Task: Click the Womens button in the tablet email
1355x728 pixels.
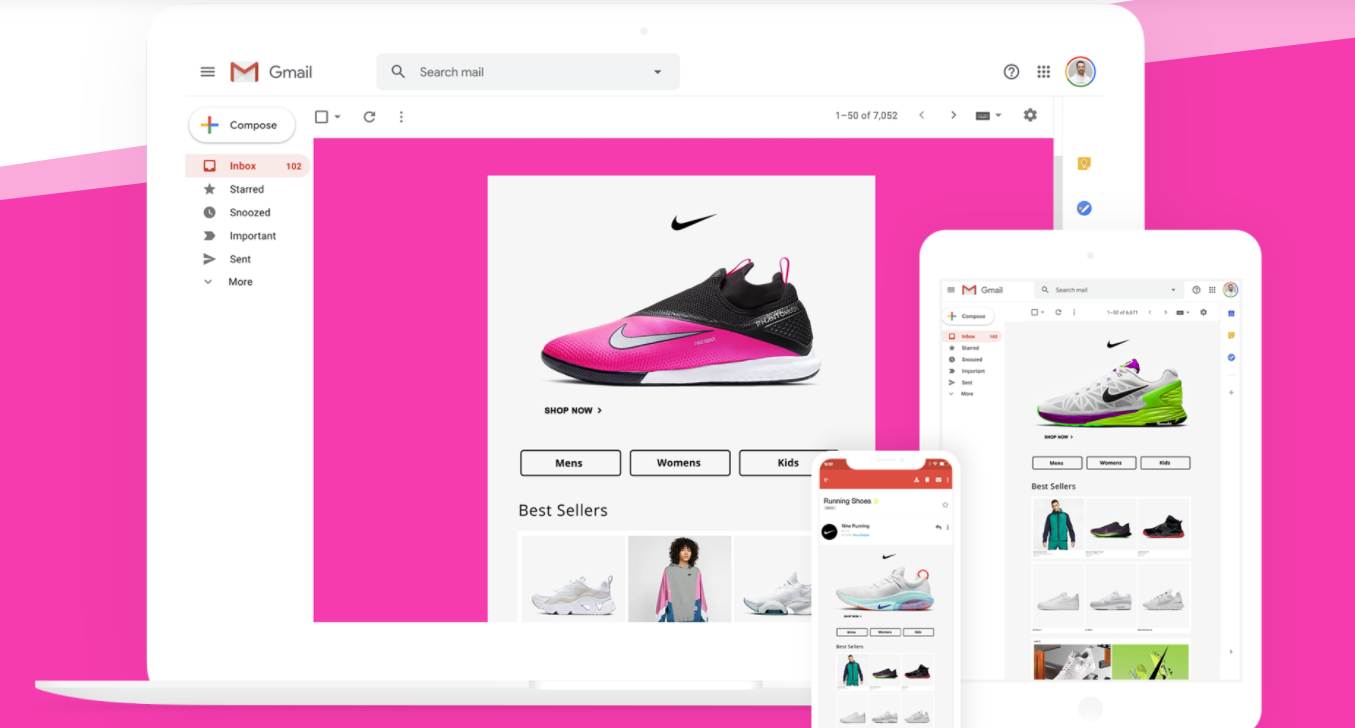Action: [x=1111, y=463]
